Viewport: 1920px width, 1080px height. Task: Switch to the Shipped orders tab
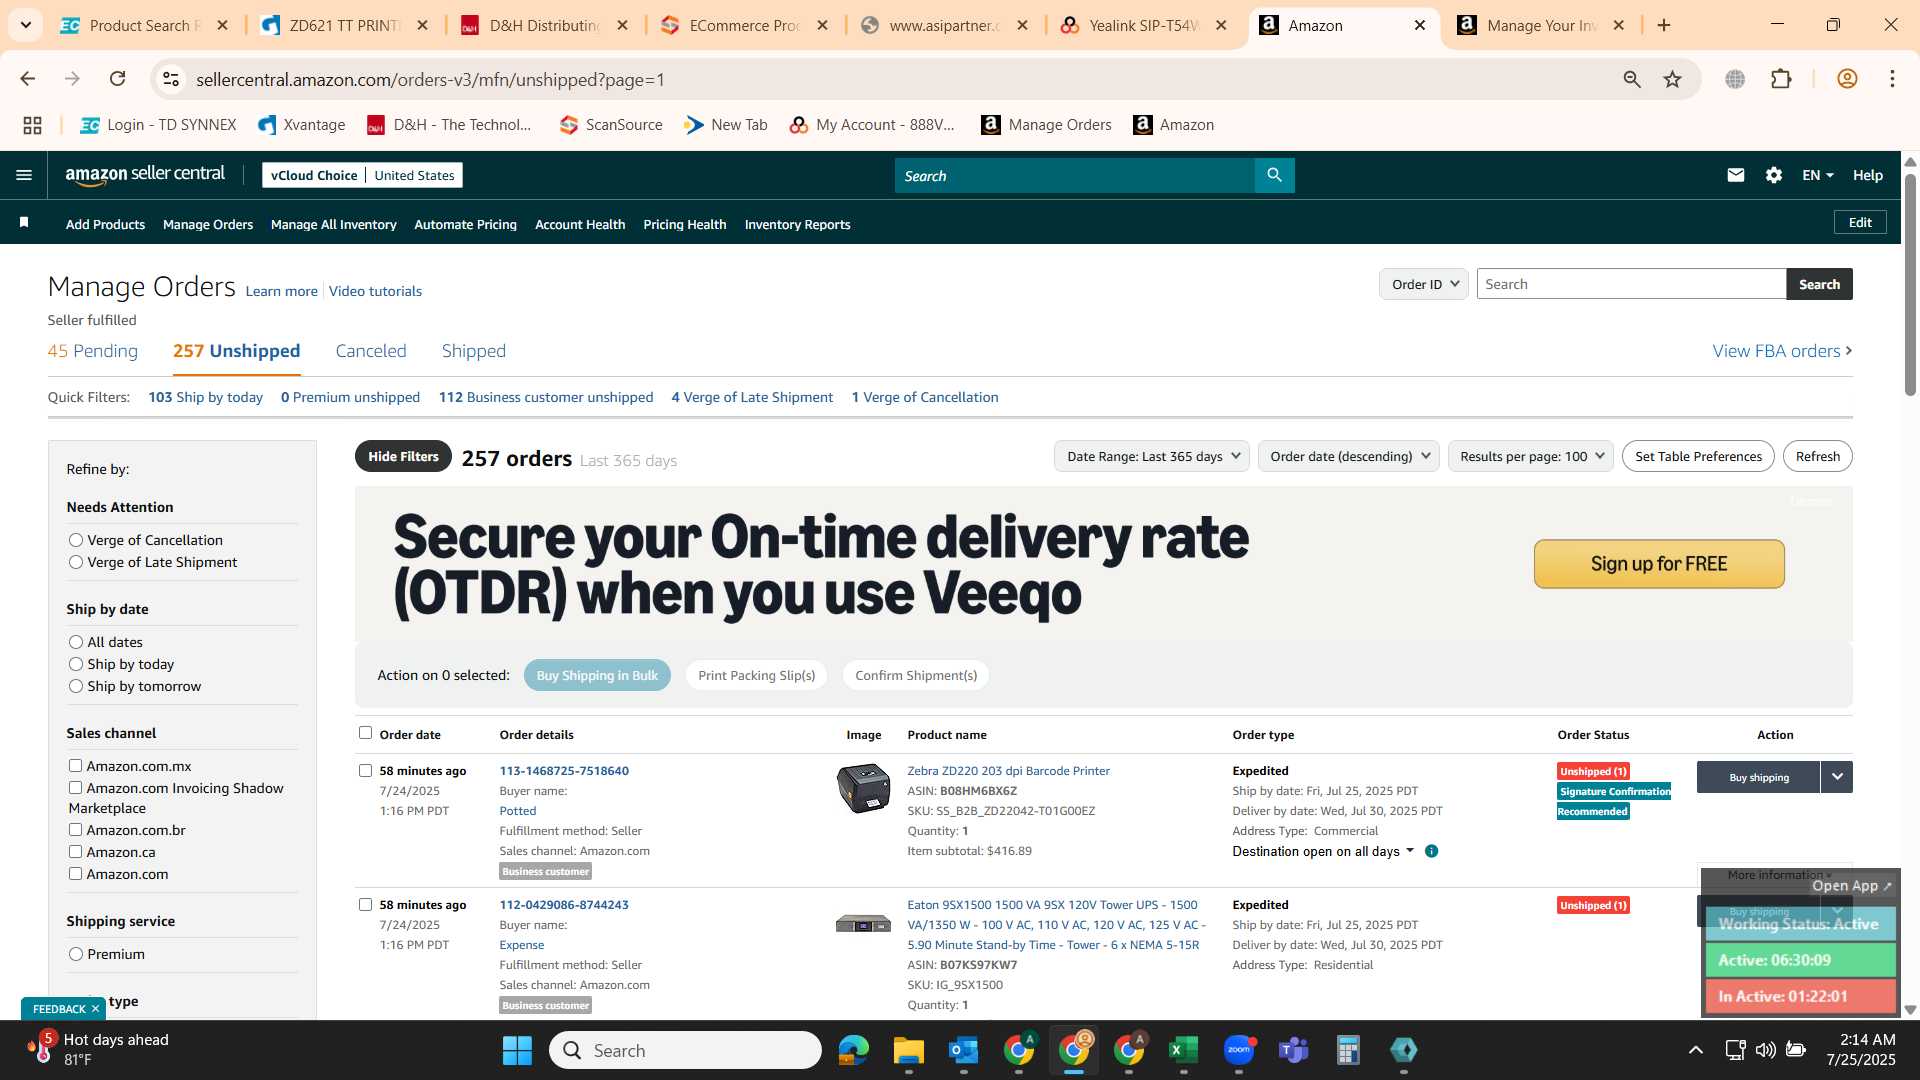coord(474,351)
